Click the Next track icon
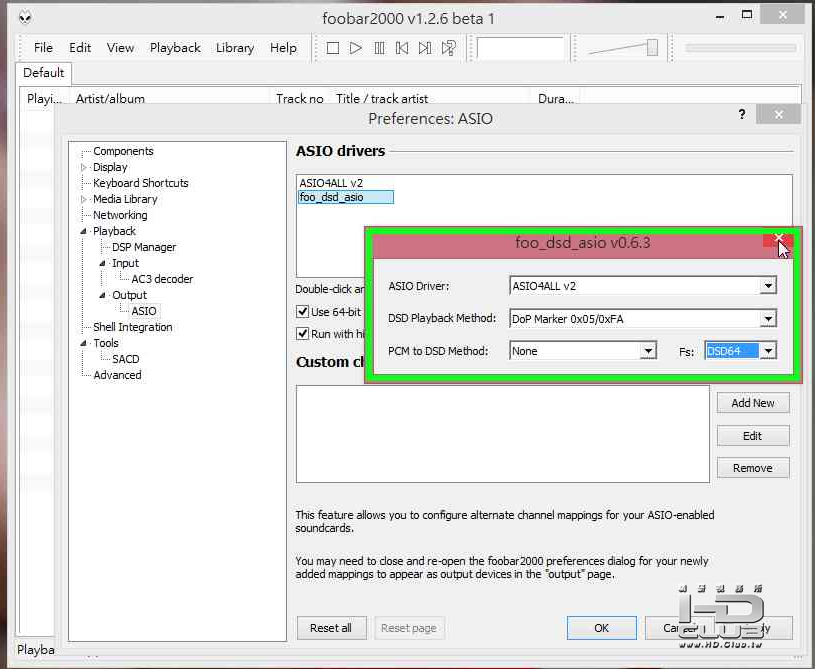815x669 pixels. pyautogui.click(x=425, y=48)
